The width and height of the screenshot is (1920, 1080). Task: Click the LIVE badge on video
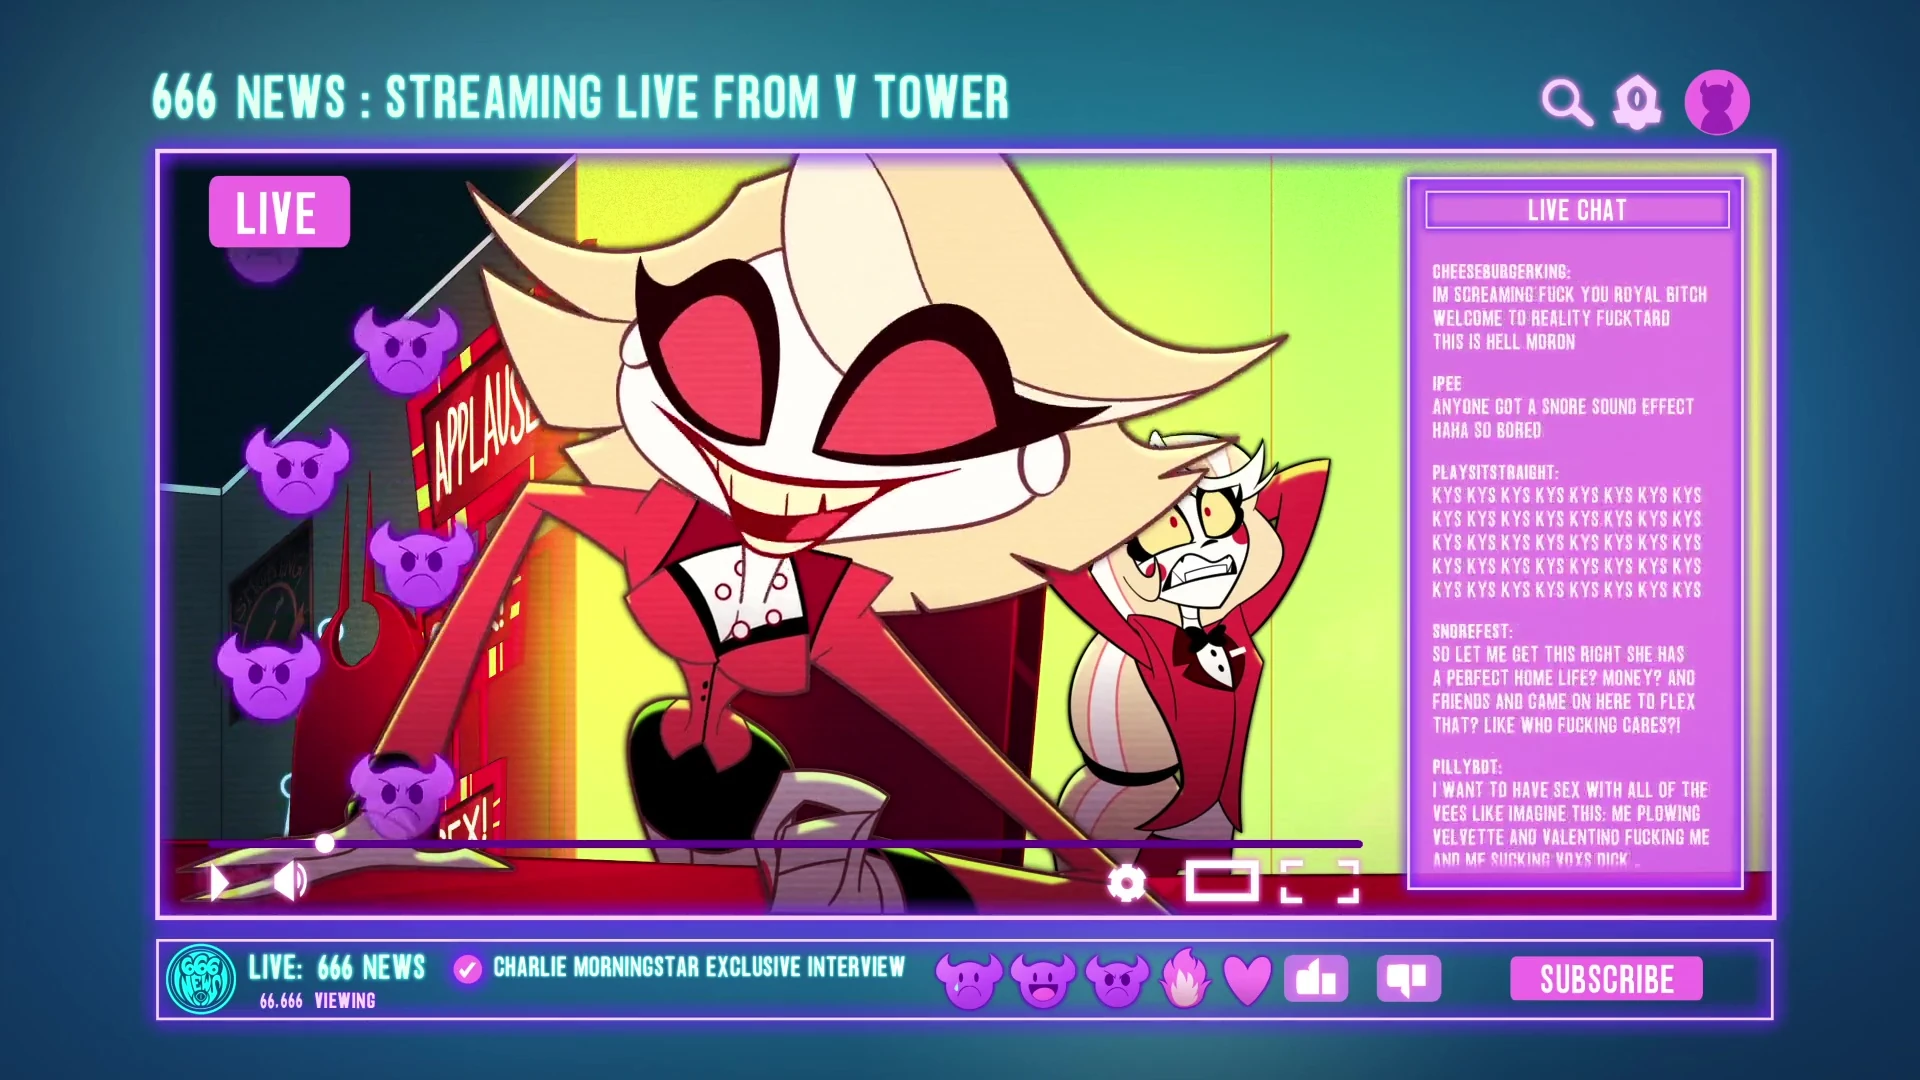pos(279,212)
